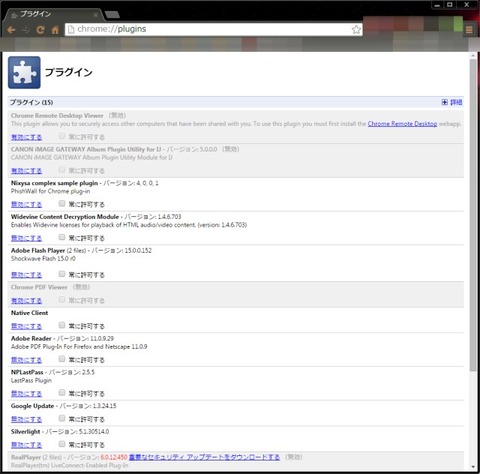Disable Google Update plugin
Image resolution: width=480 pixels, height=474 pixels.
click(26, 419)
